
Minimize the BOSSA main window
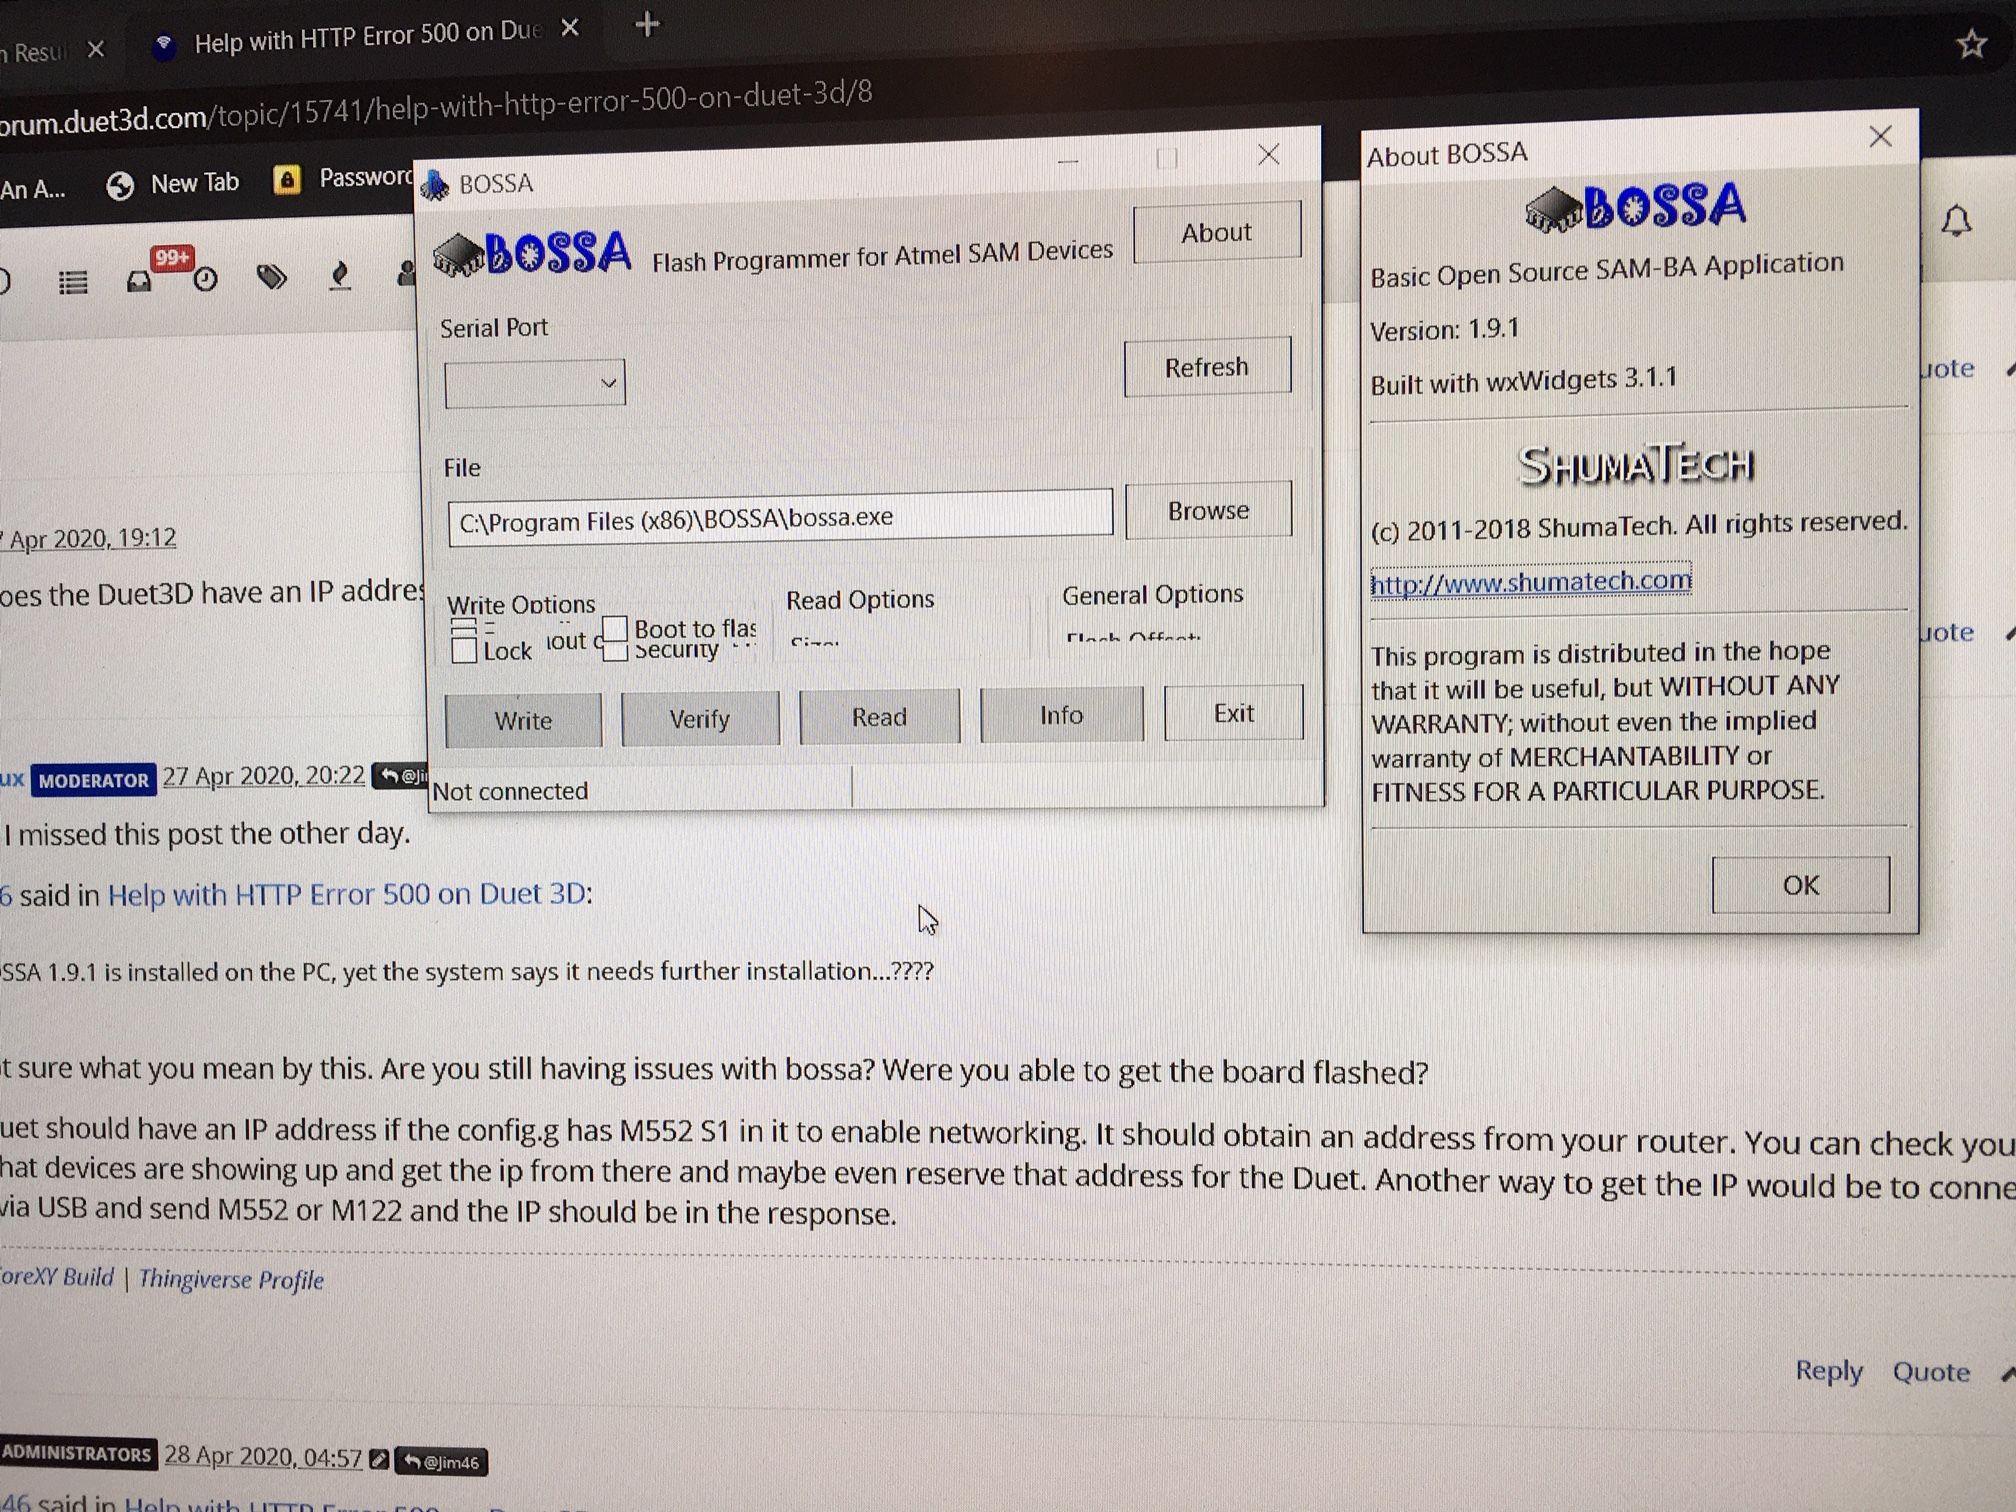pos(1068,160)
